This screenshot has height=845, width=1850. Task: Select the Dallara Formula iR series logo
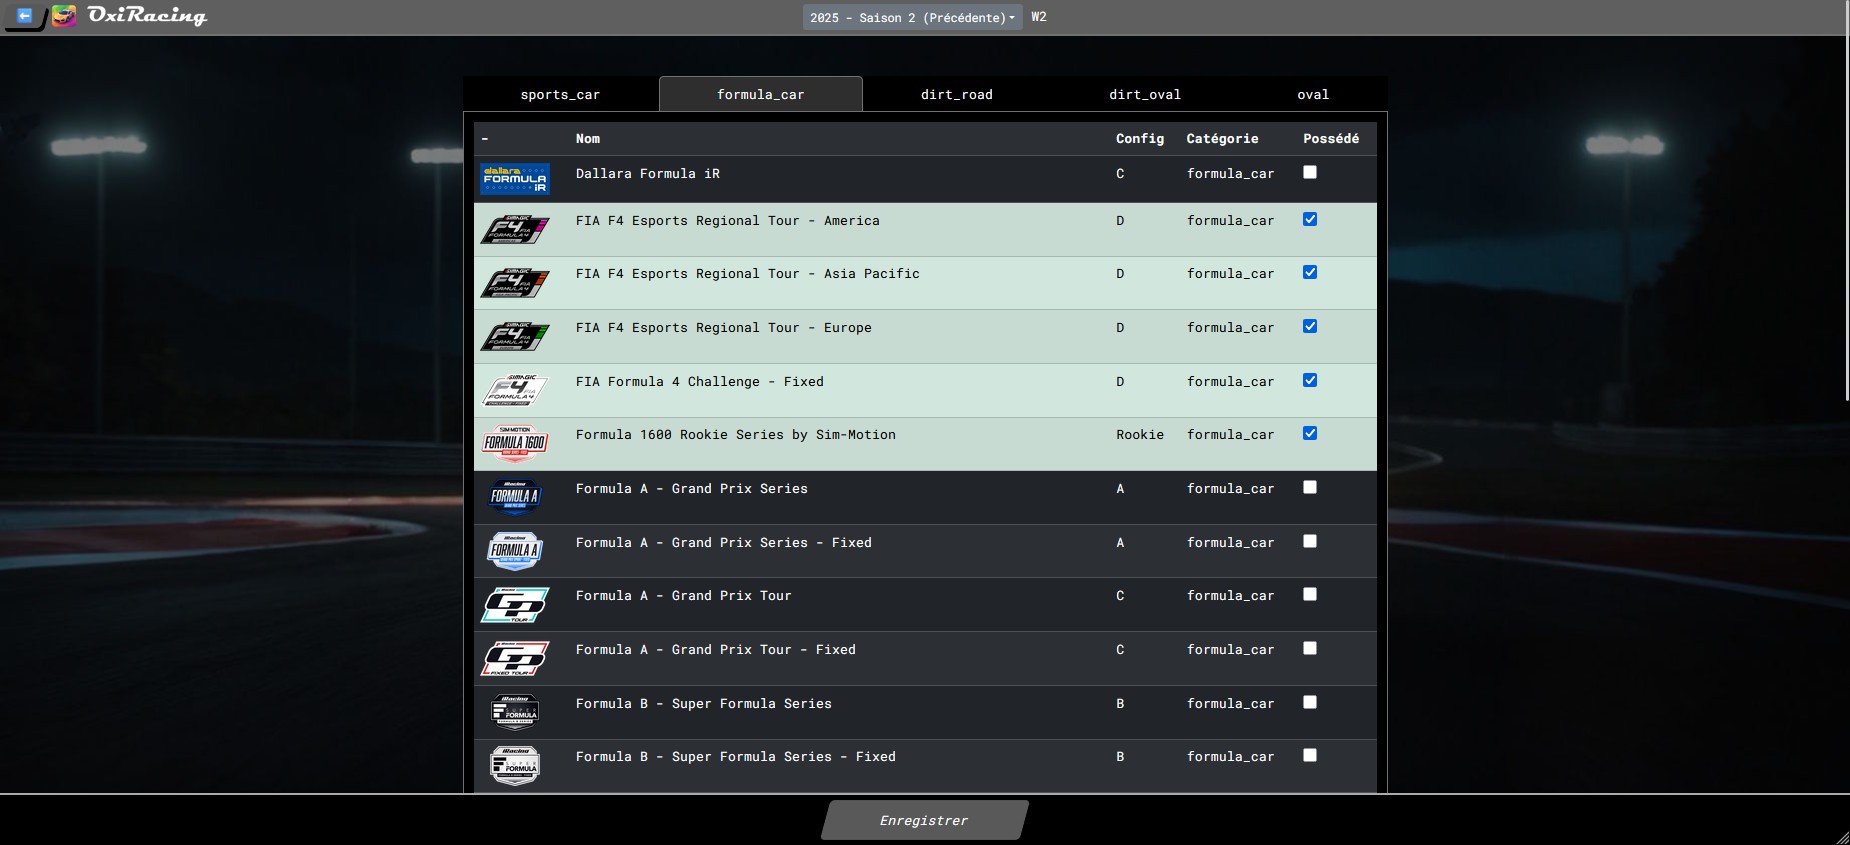click(x=515, y=179)
